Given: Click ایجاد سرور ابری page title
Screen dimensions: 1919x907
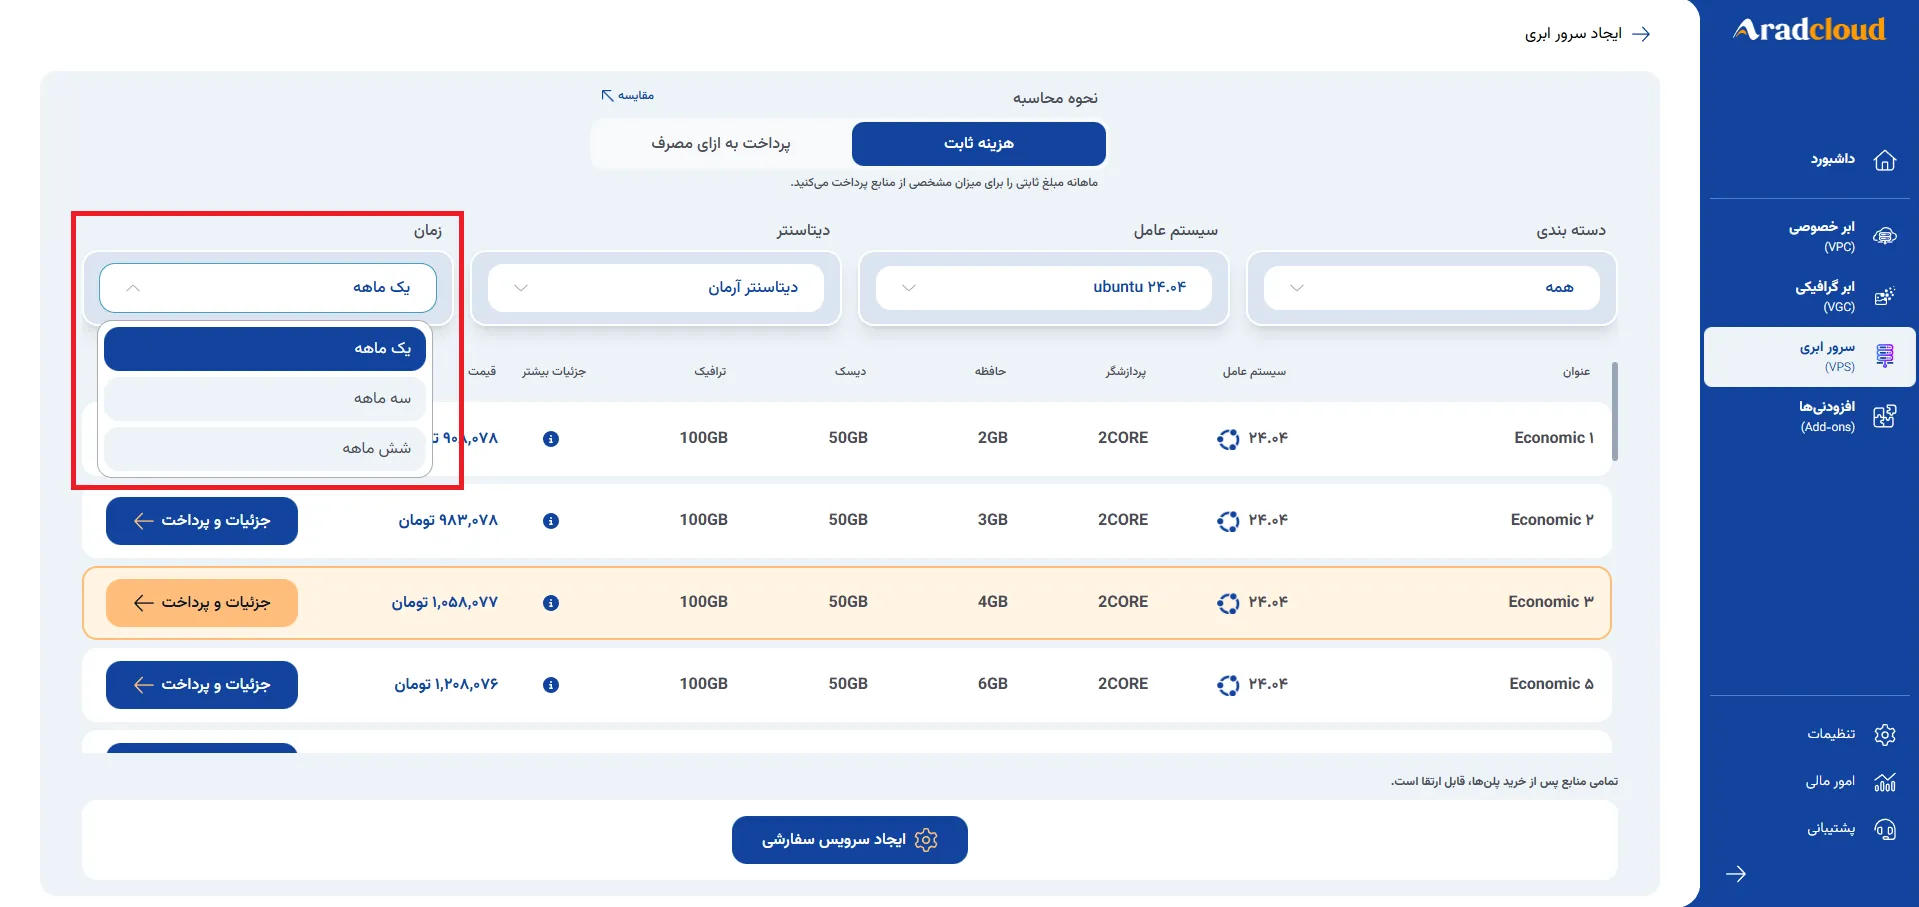Looking at the screenshot, I should [1573, 34].
